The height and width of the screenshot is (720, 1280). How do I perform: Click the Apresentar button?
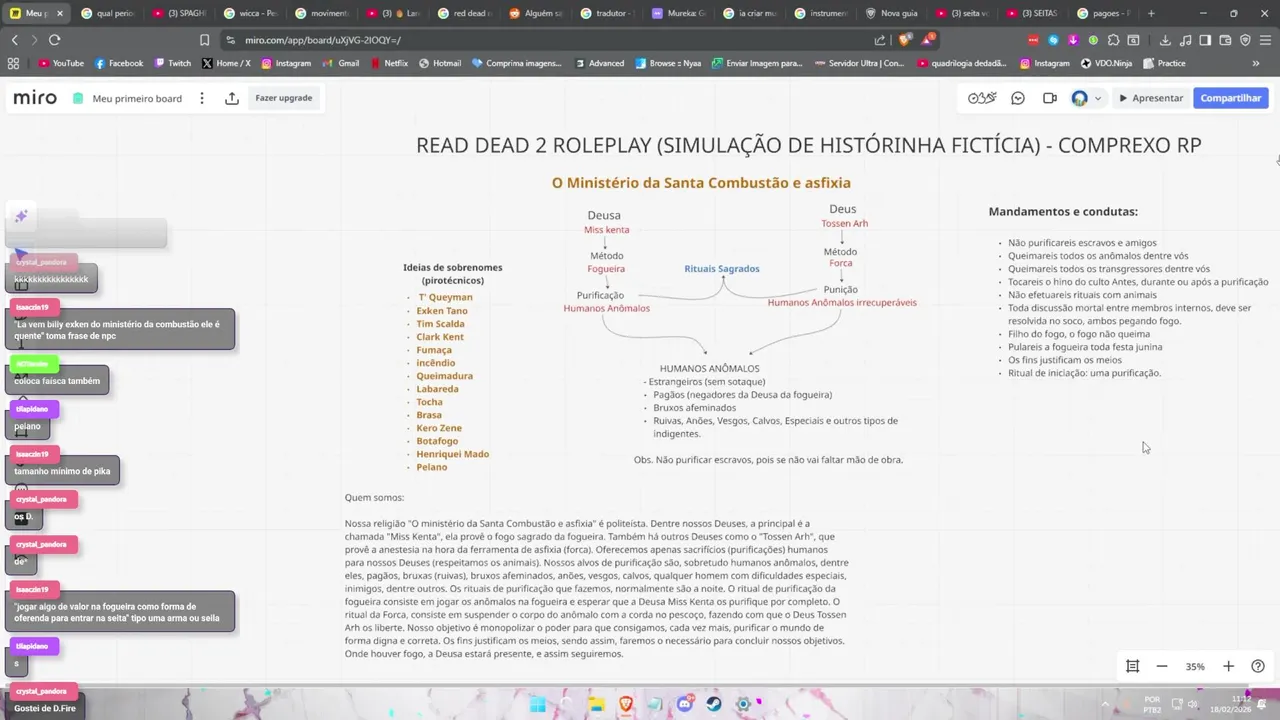coord(1151,98)
